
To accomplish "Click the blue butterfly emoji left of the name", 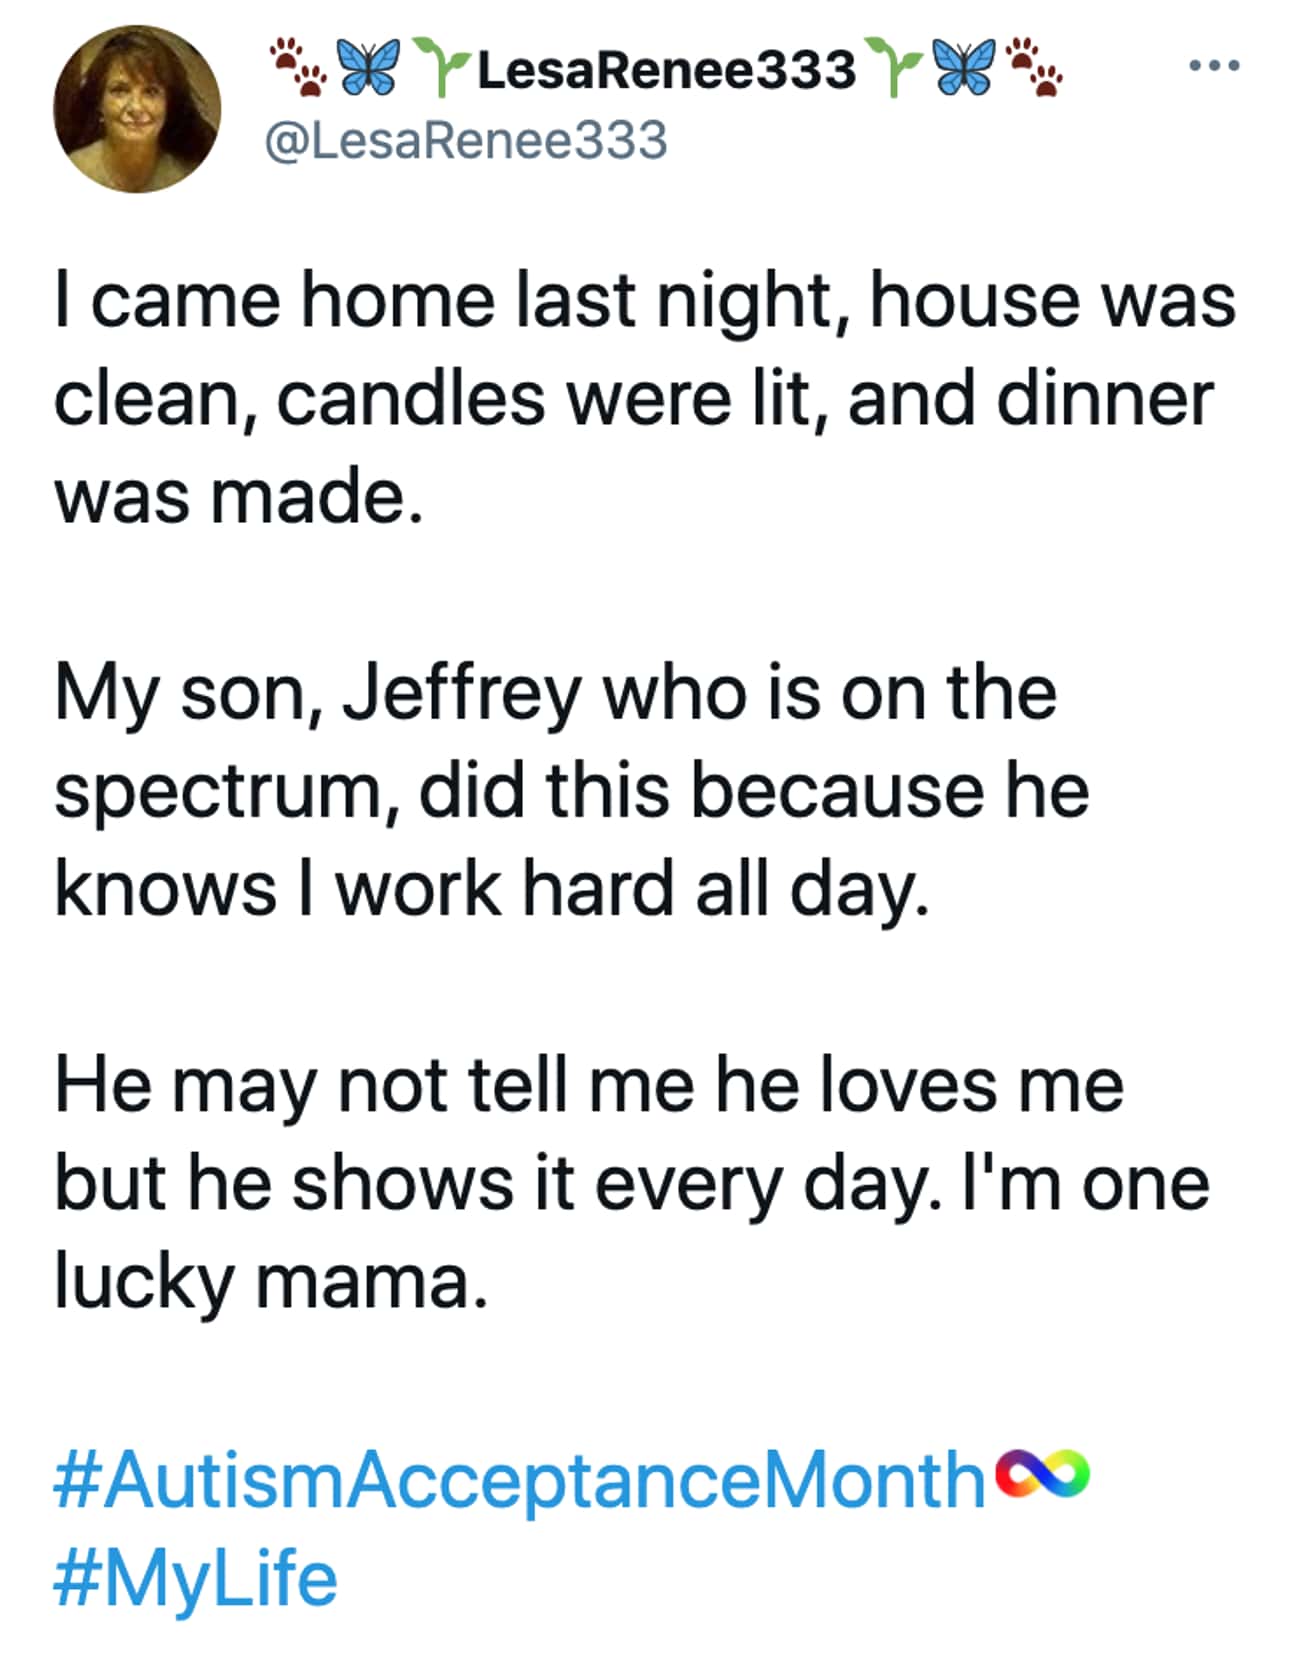I will pyautogui.click(x=368, y=68).
